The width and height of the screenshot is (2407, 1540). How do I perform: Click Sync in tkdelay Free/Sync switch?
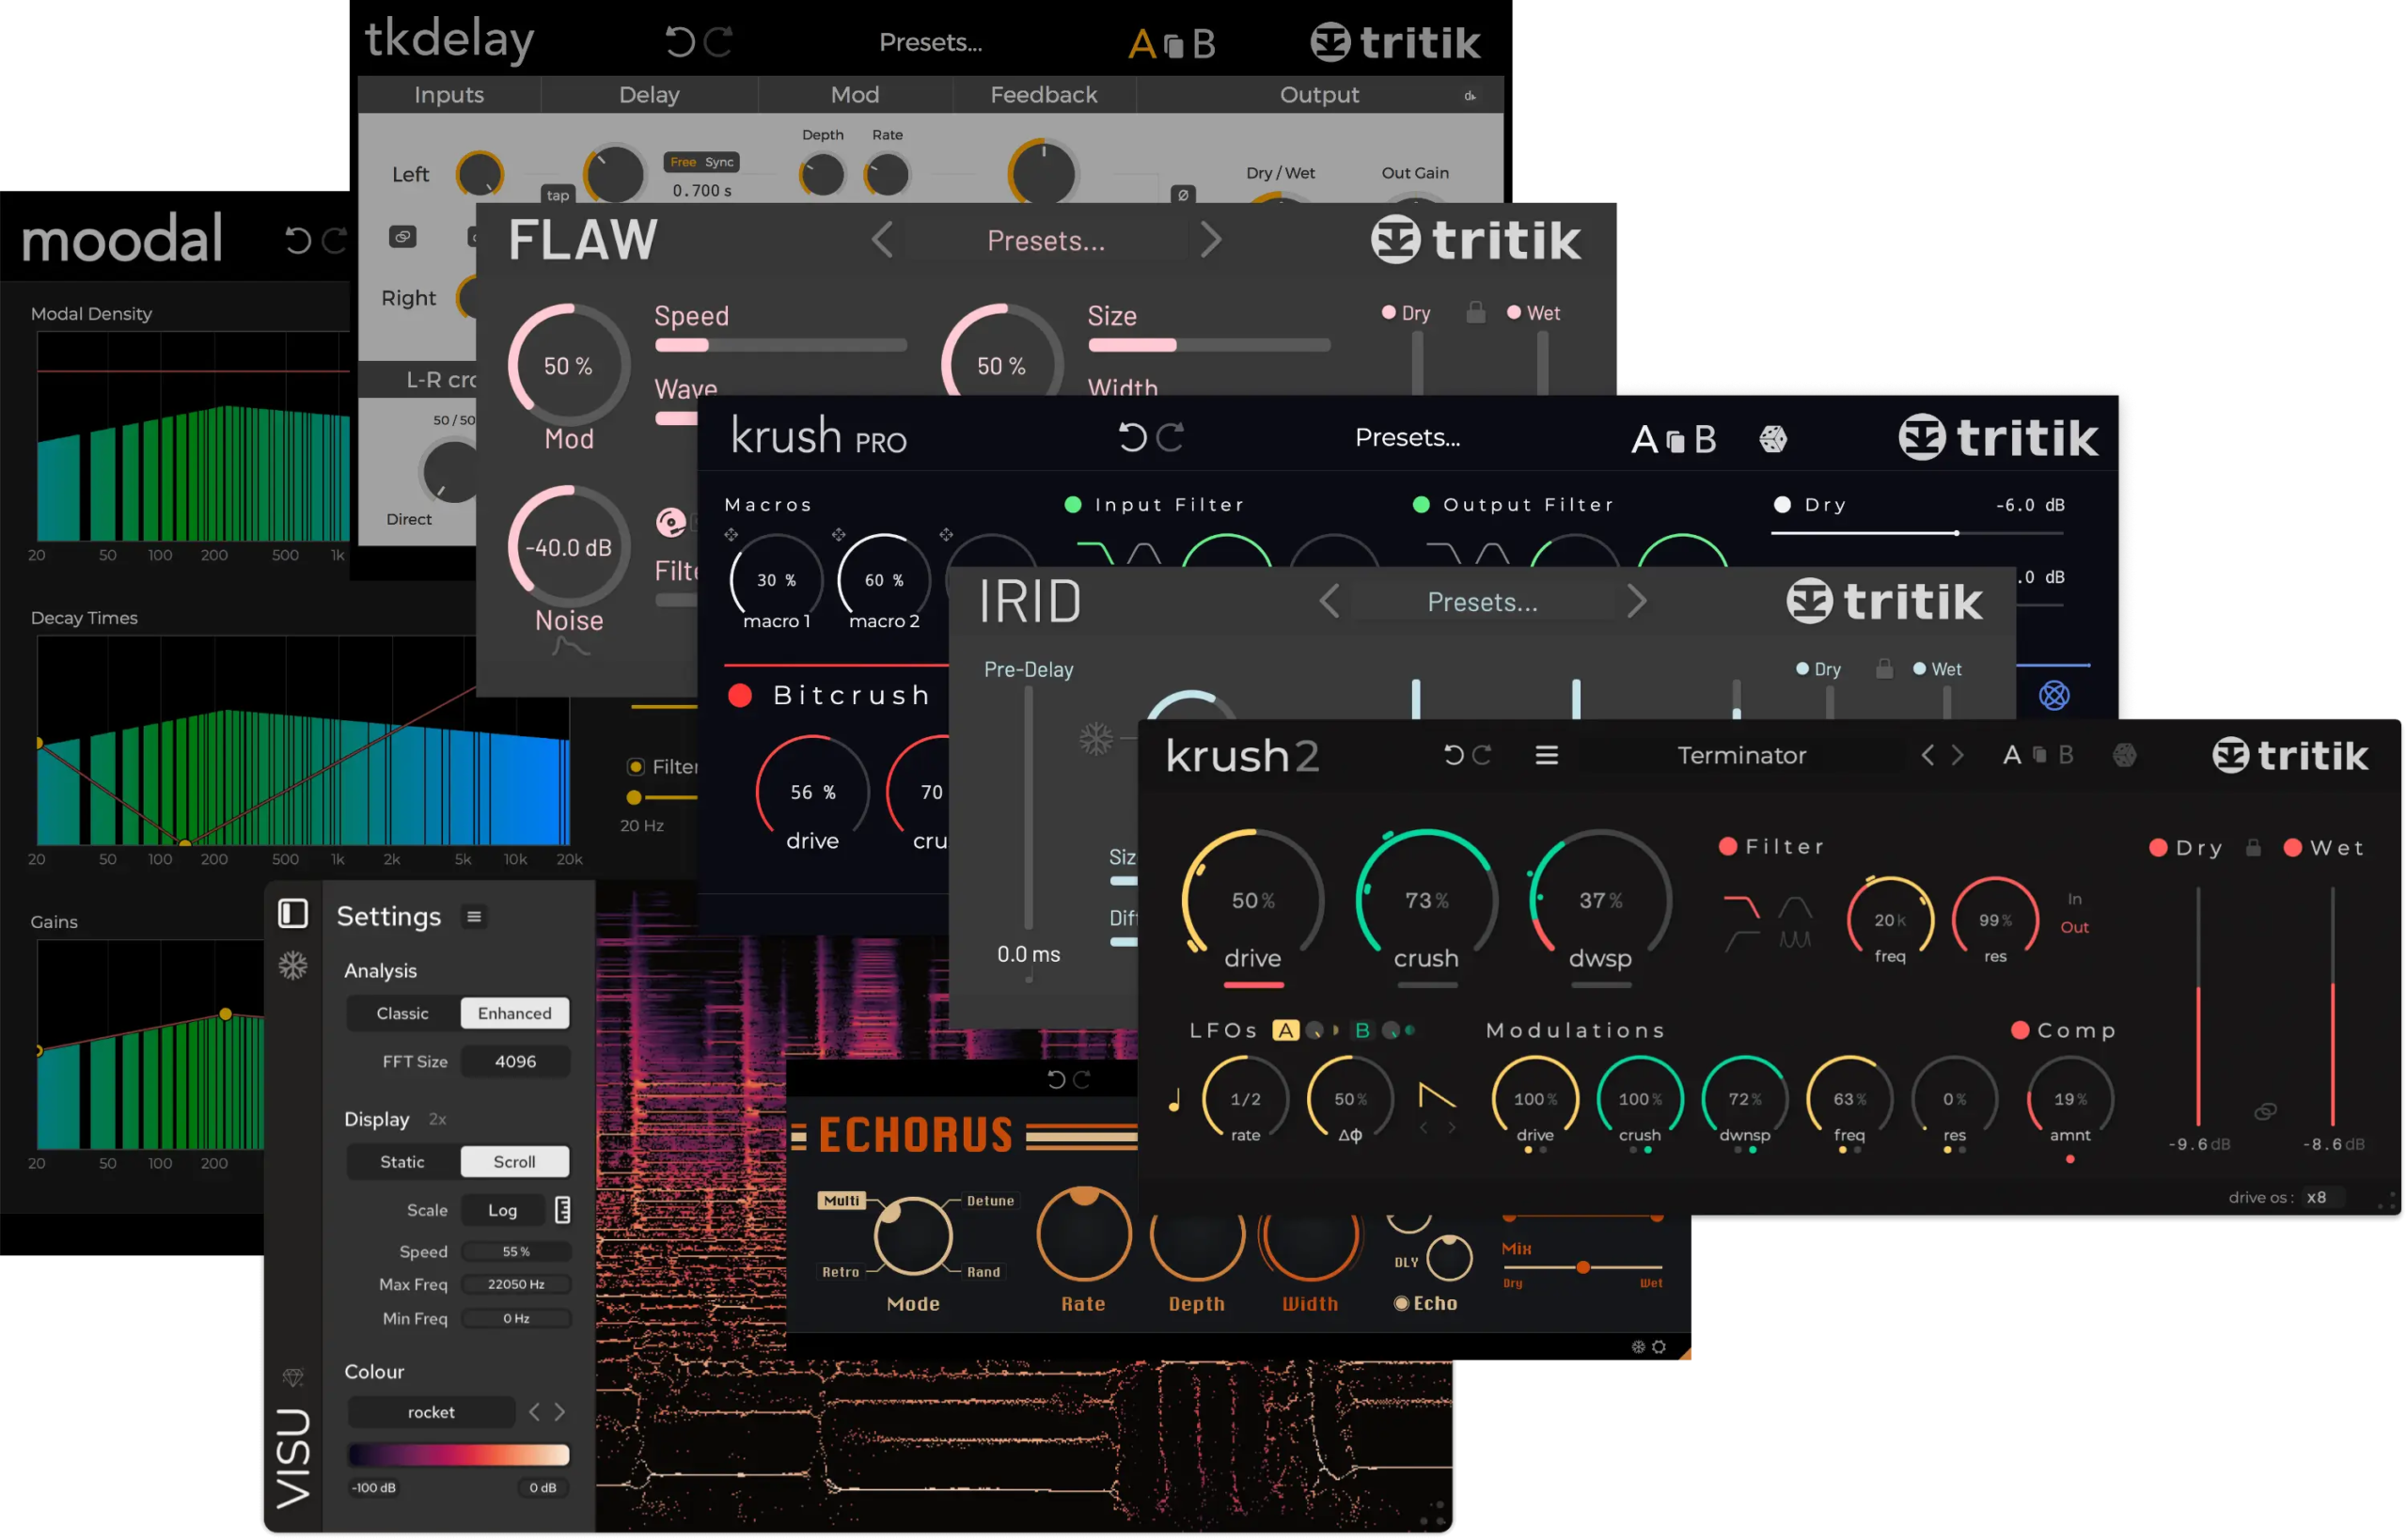pos(719,162)
